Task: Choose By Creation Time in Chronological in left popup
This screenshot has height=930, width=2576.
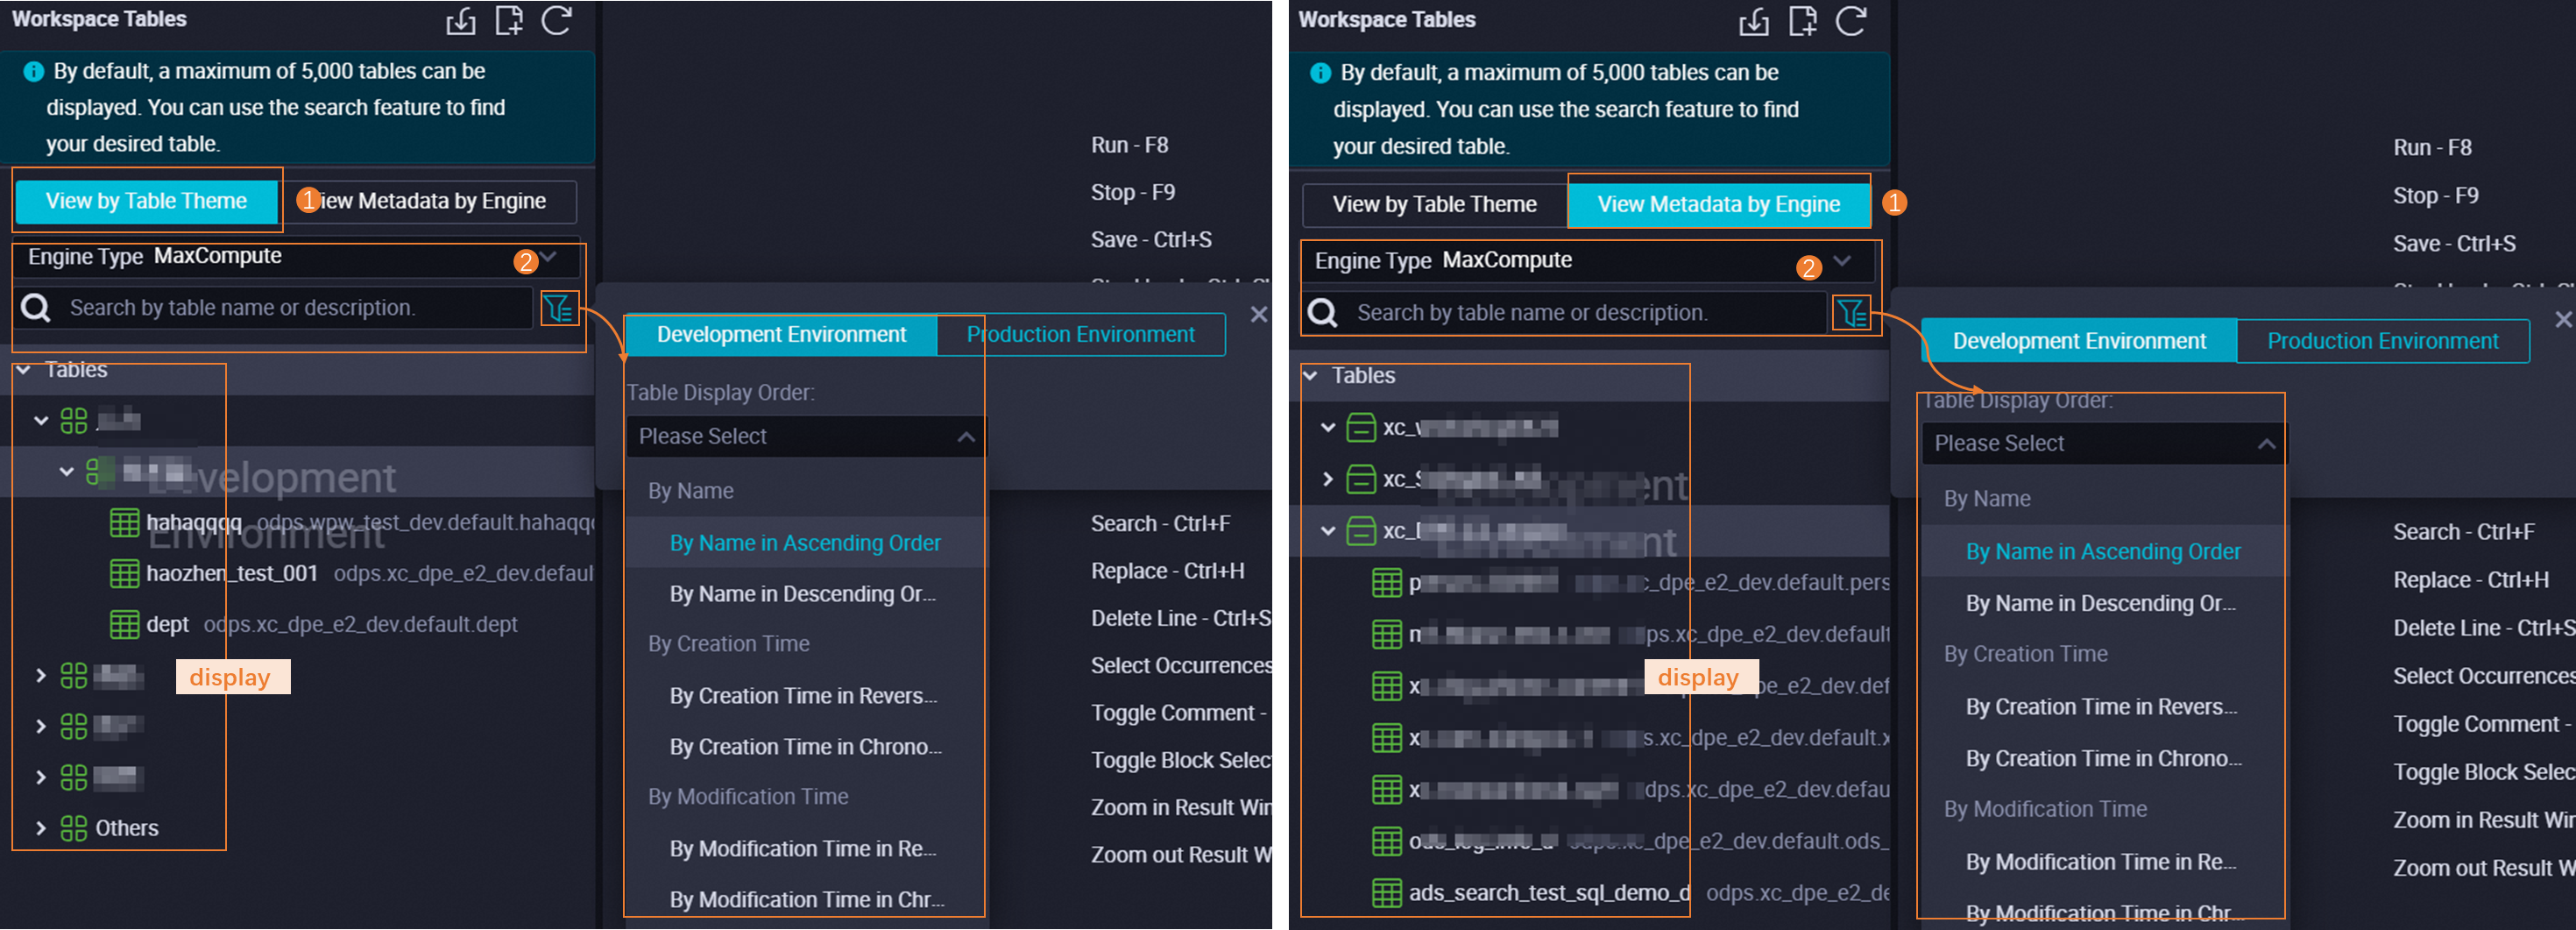Action: [x=805, y=746]
